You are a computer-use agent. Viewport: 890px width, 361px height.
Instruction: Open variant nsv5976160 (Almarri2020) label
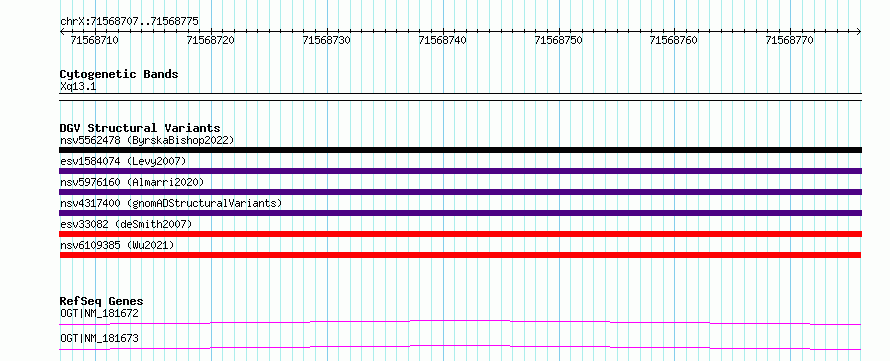point(132,182)
